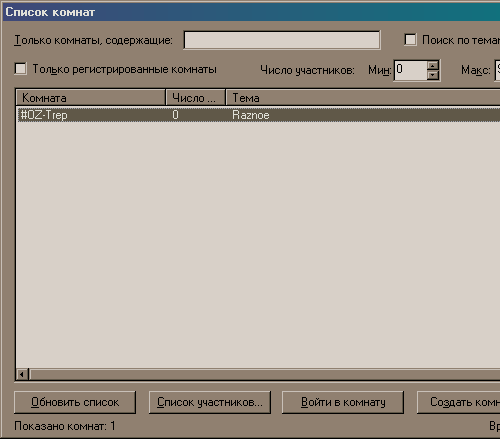Viewport: 500px width, 439px height.
Task: Sort by the "Тема" column header
Action: coord(363,98)
